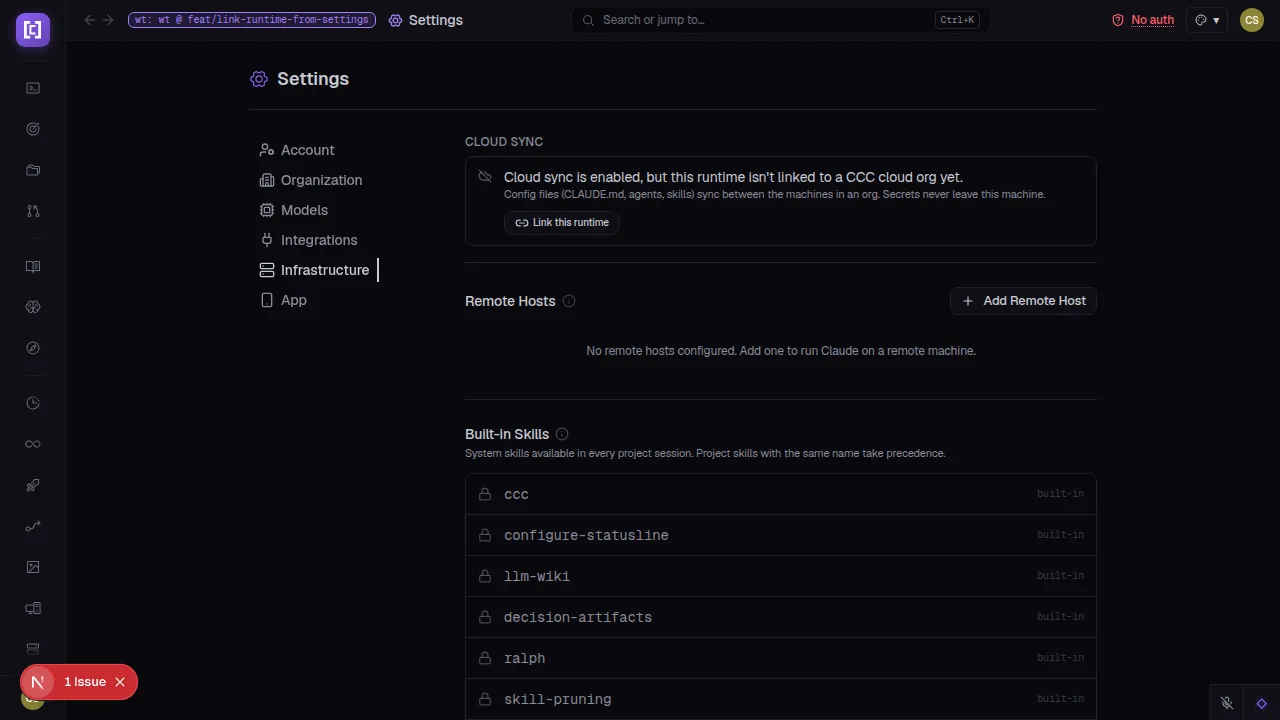This screenshot has height=720, width=1280.
Task: Click the Add Remote Host button
Action: coord(1023,301)
